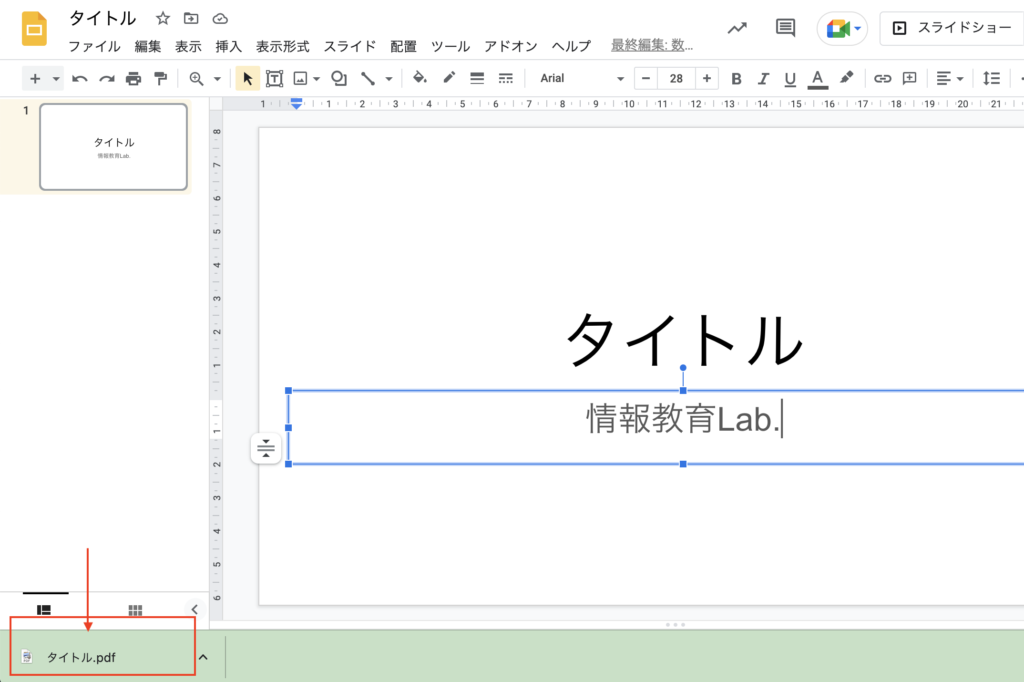Expand the line type dropdown arrow
Viewport: 1024px width, 682px height.
pyautogui.click(x=389, y=79)
